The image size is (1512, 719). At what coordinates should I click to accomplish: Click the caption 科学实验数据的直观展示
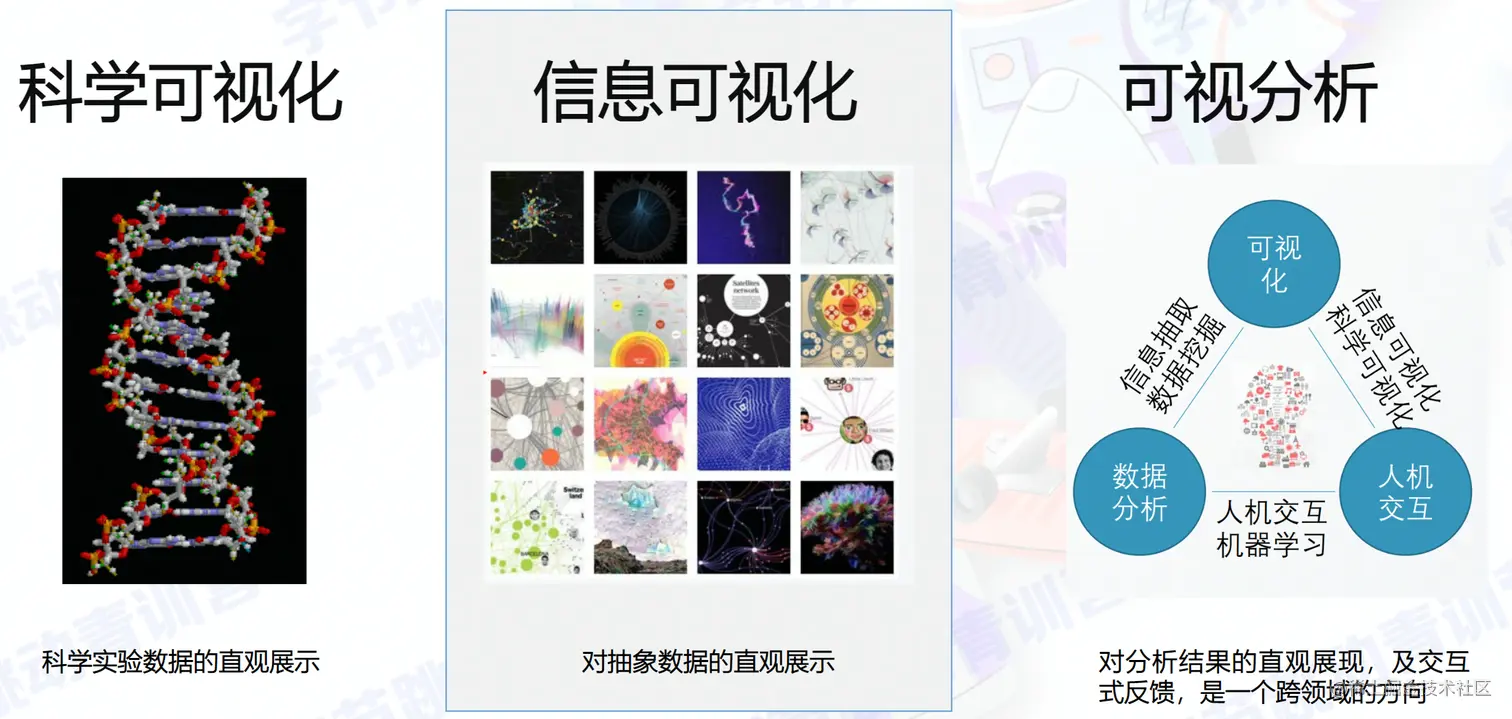[181, 662]
